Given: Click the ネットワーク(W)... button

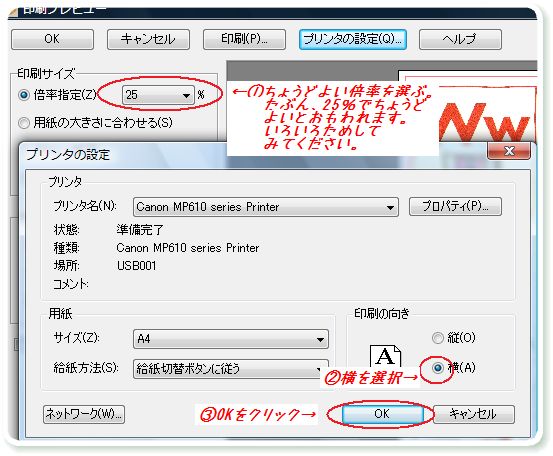Looking at the screenshot, I should point(84,414).
